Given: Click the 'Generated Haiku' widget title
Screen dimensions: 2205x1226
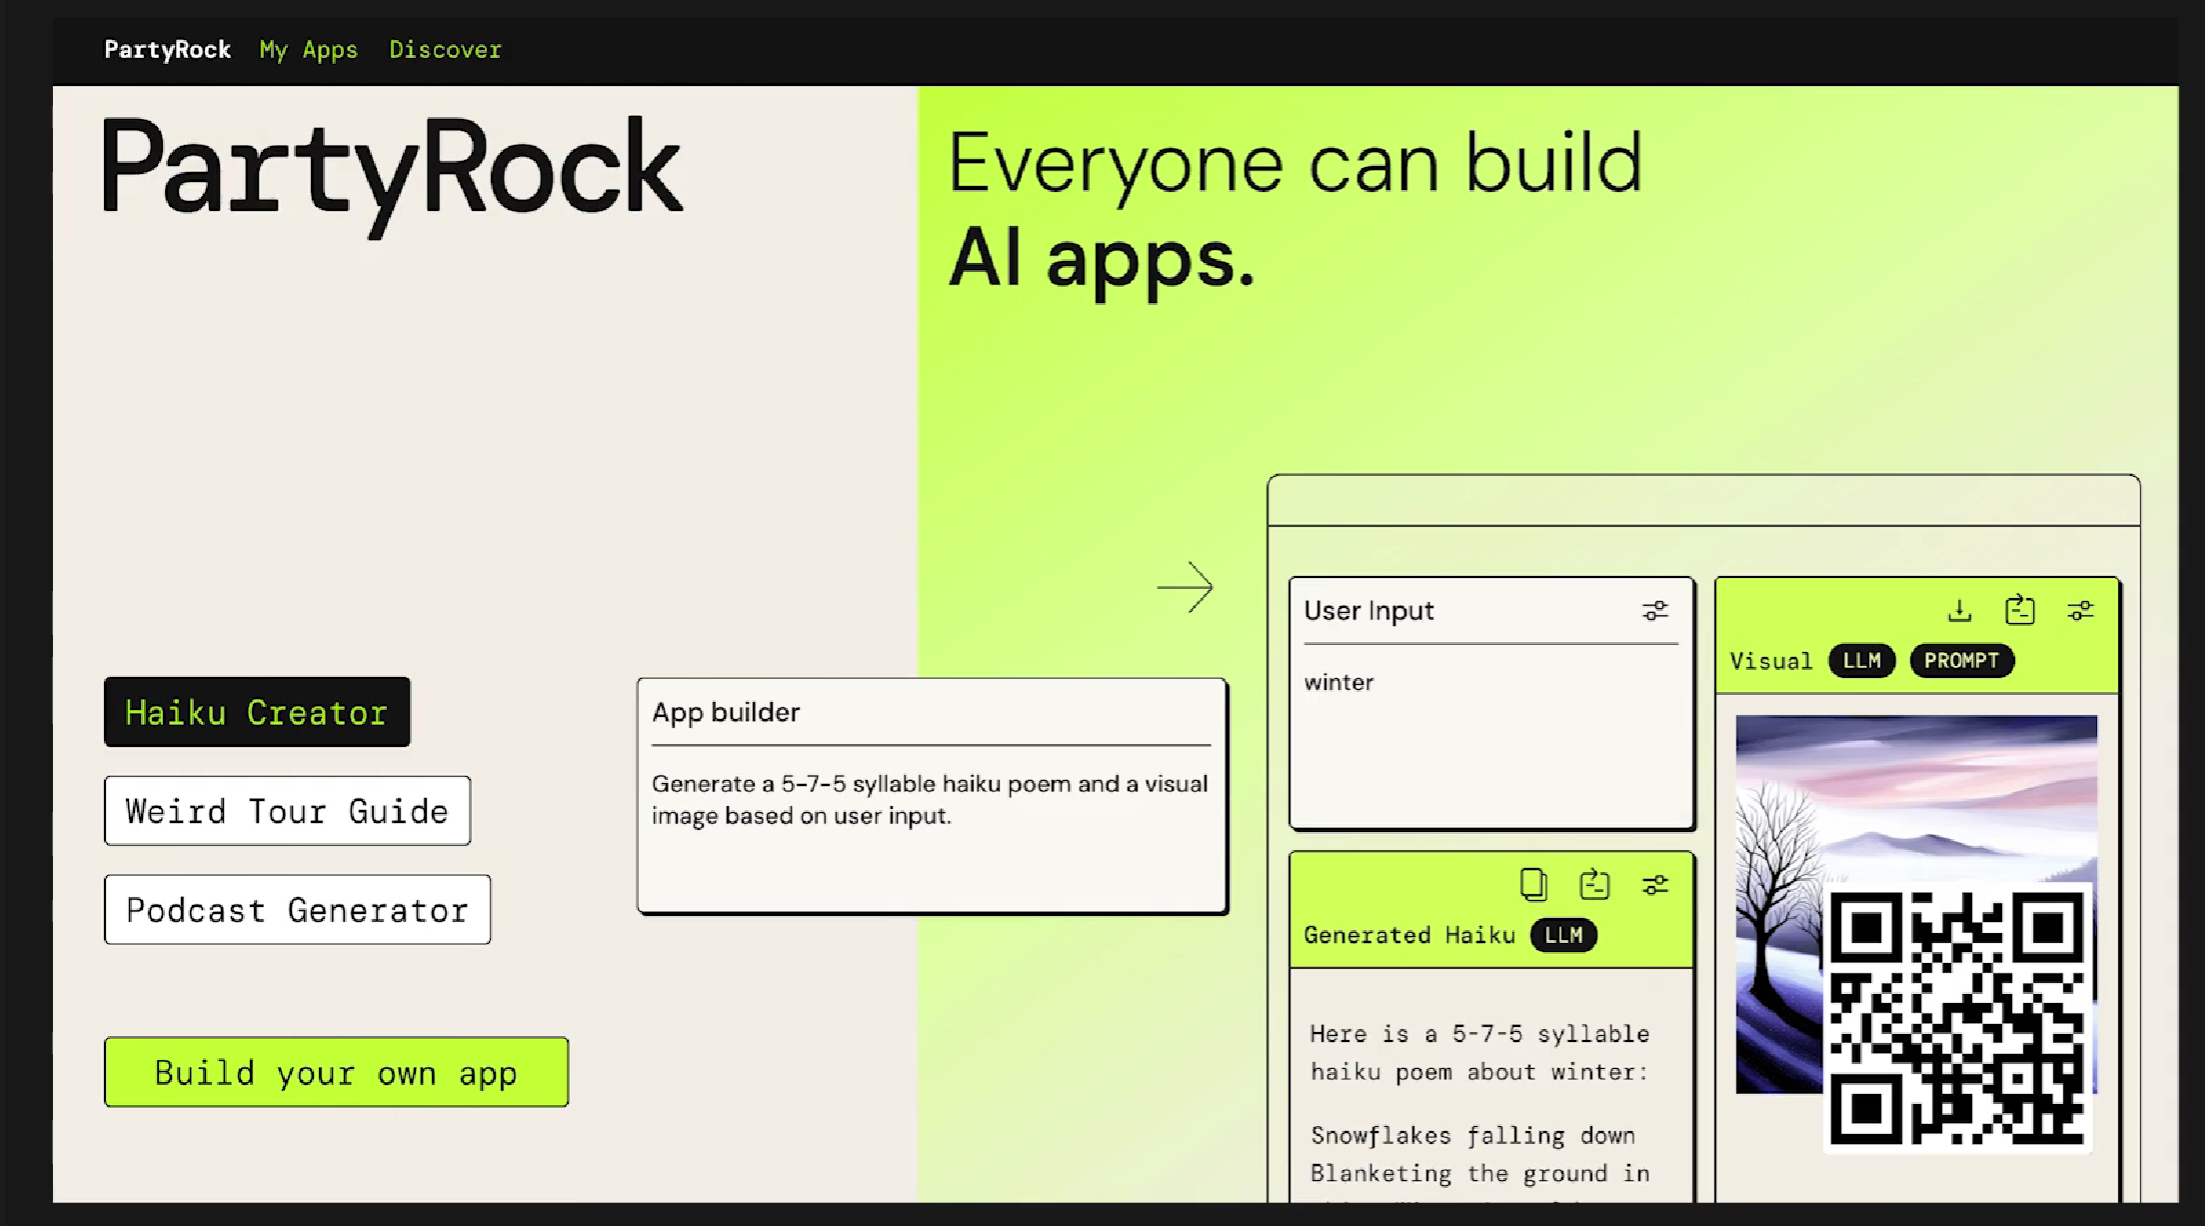Looking at the screenshot, I should (x=1409, y=935).
